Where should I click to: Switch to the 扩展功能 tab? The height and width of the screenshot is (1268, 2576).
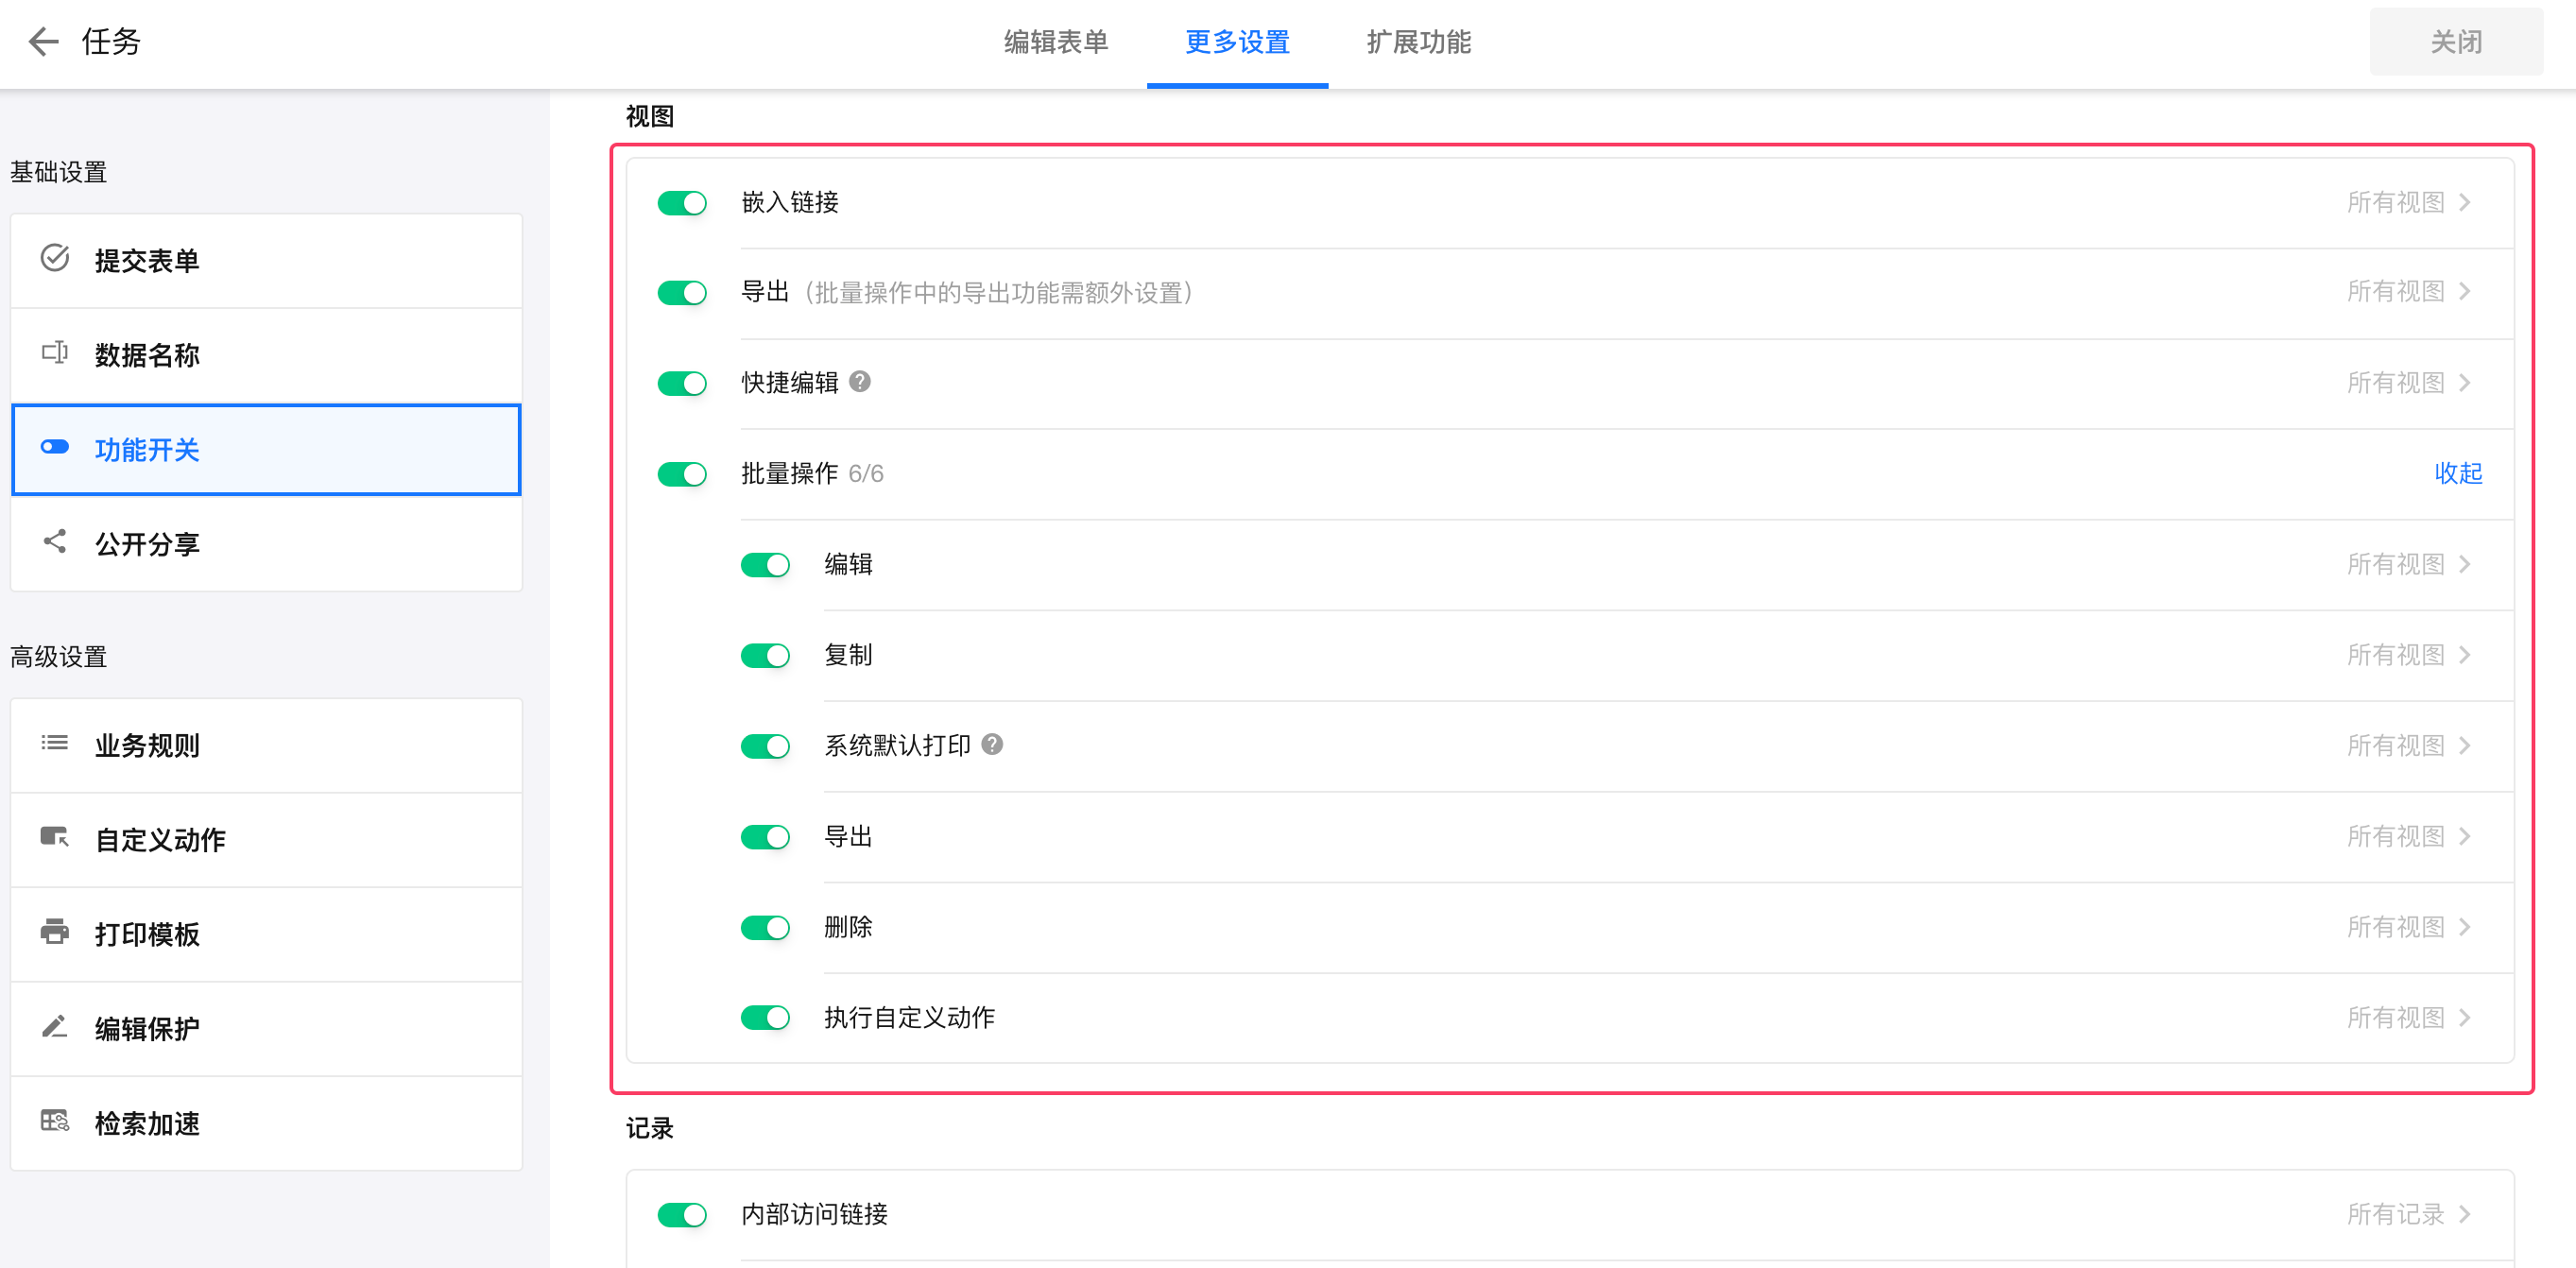(1418, 42)
